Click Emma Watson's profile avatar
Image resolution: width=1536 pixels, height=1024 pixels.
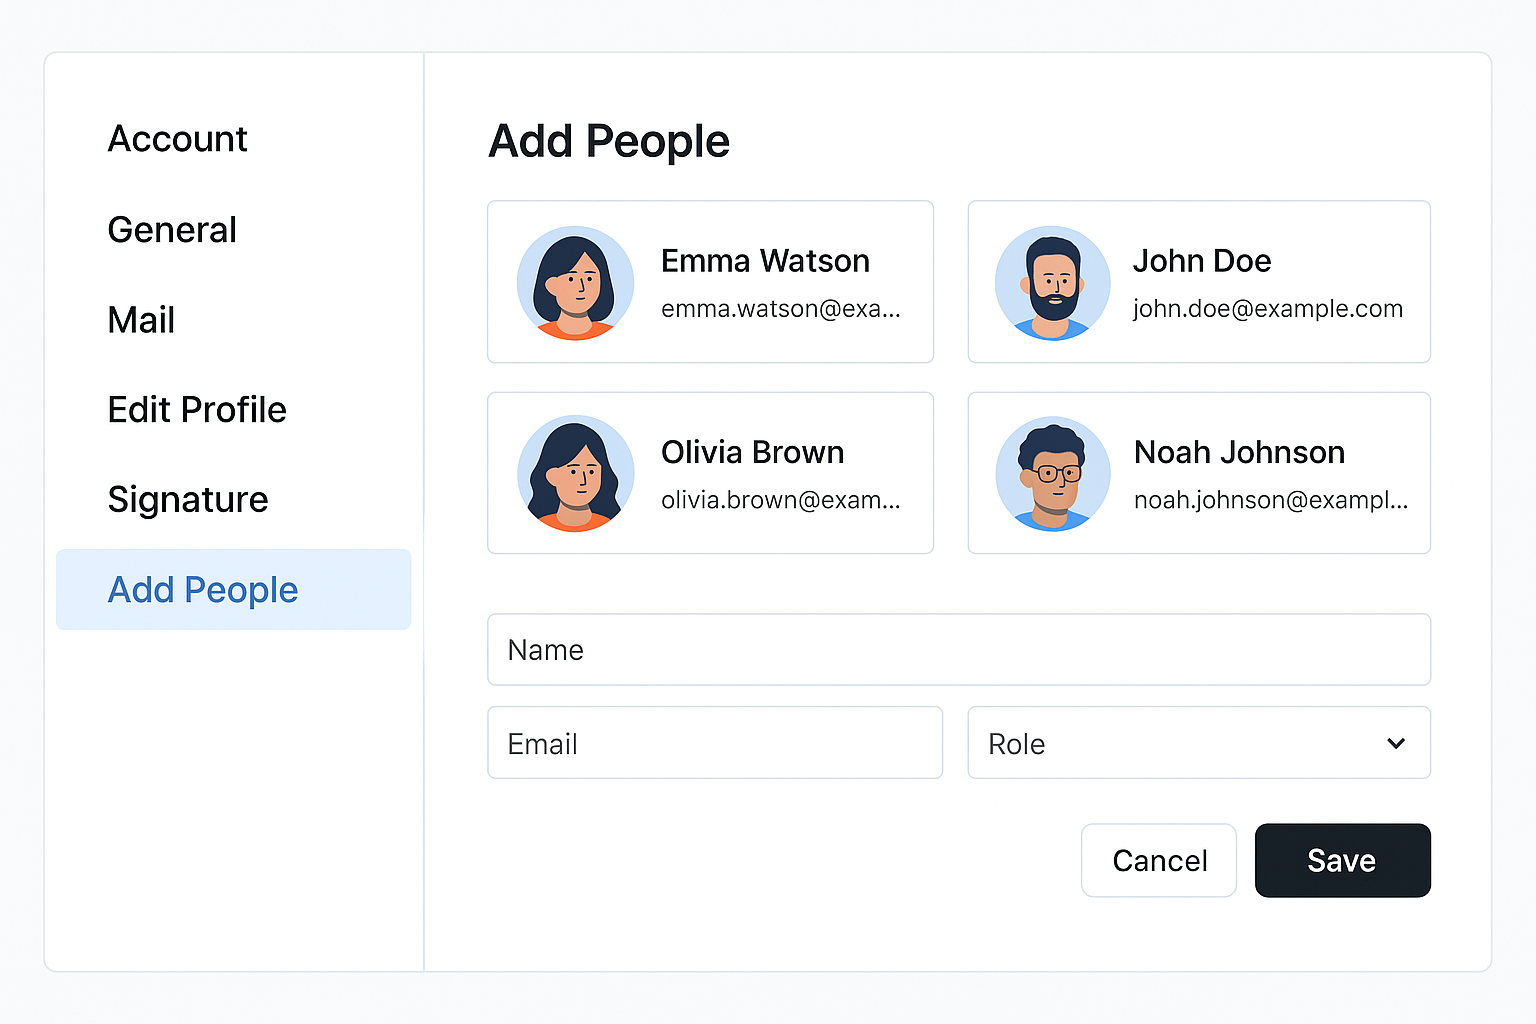pyautogui.click(x=575, y=282)
